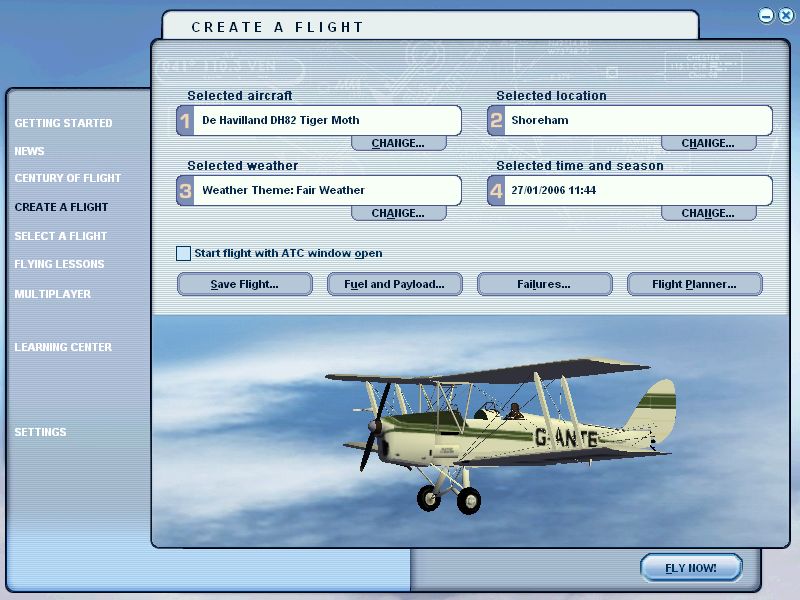
Task: Start the flight with Fly Now!
Action: (691, 567)
